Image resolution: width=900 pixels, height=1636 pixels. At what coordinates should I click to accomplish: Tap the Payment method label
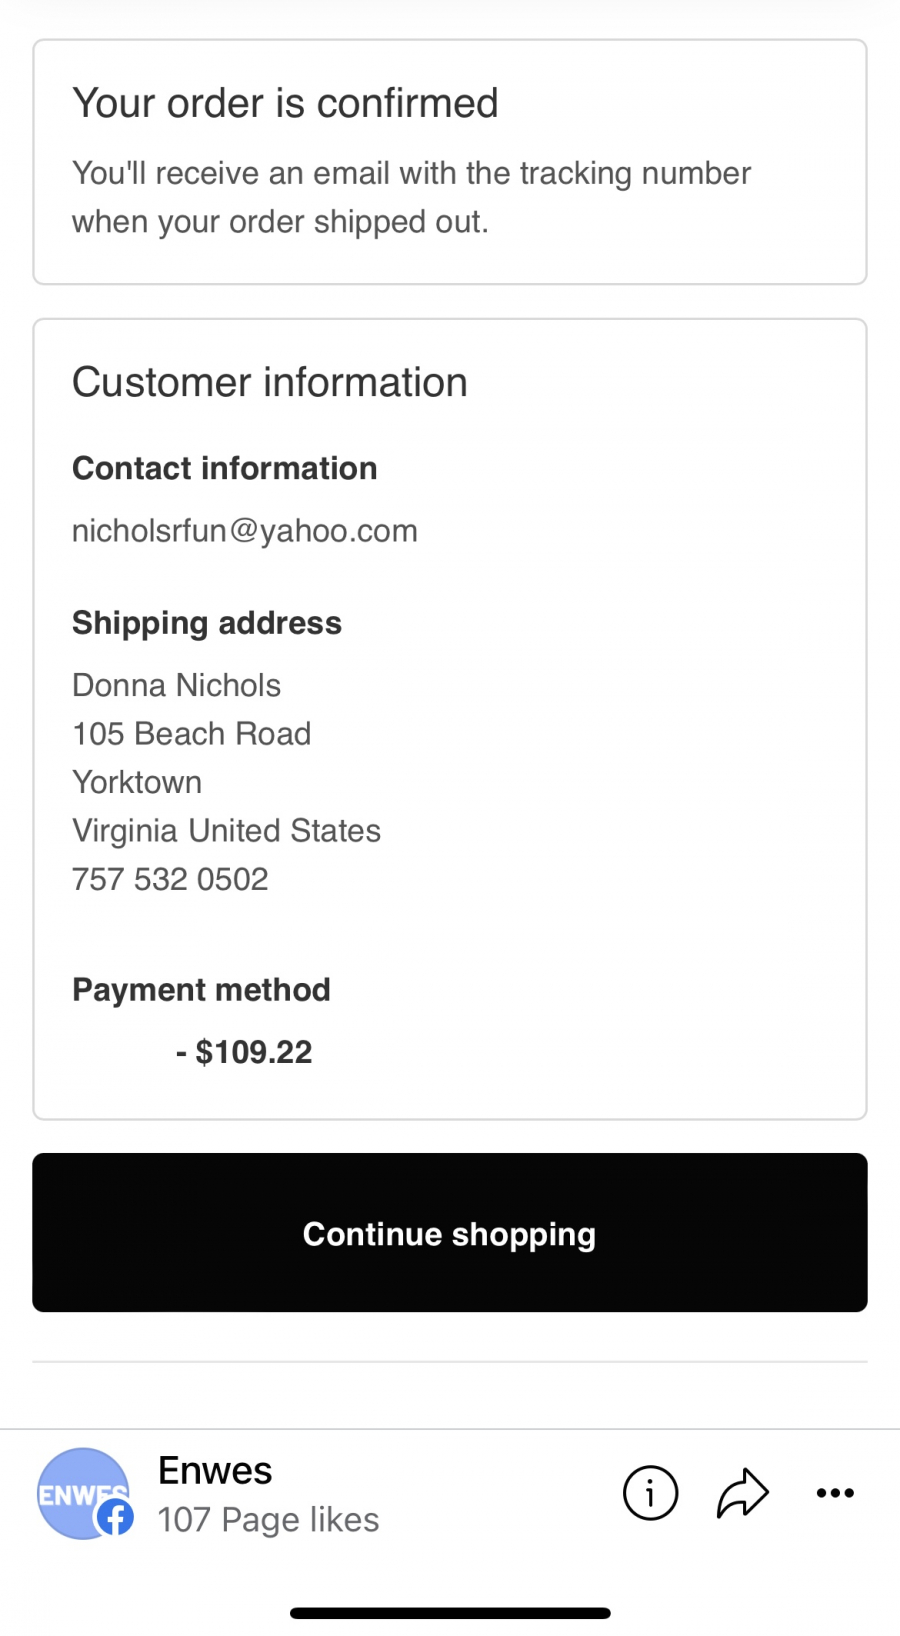pos(201,990)
